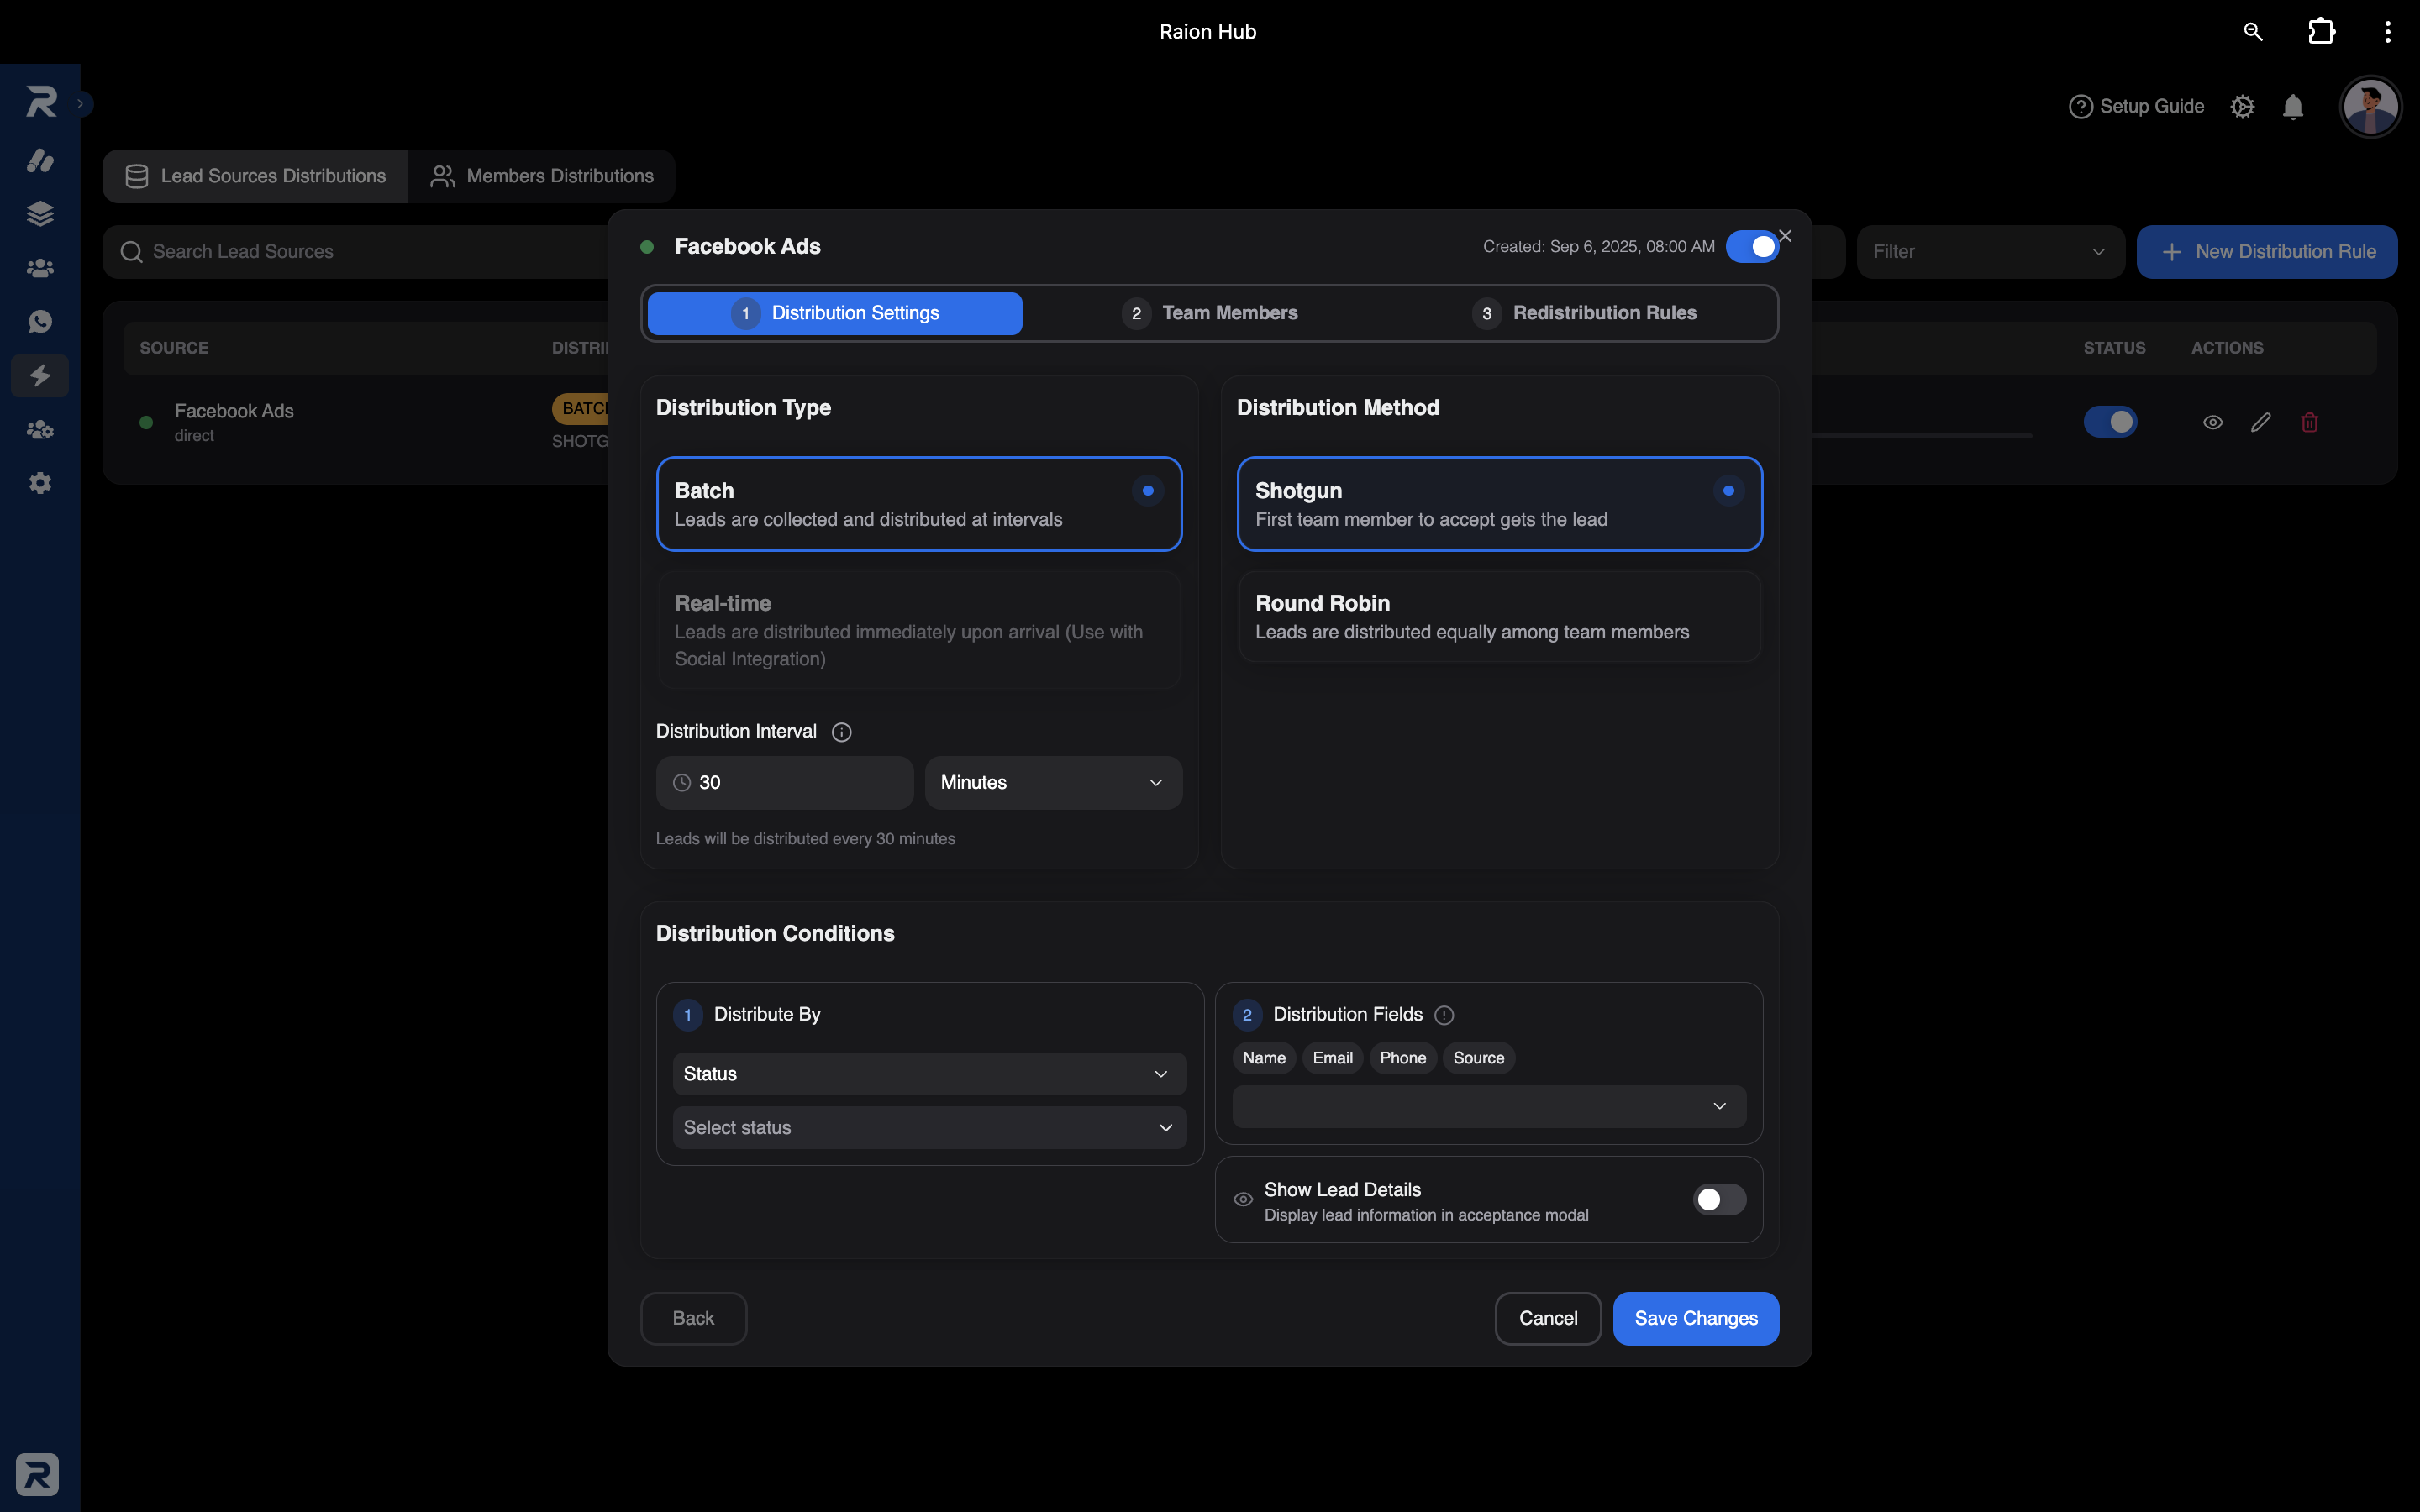Click the Facebook Ads row name
The width and height of the screenshot is (2420, 1512).
[234, 411]
